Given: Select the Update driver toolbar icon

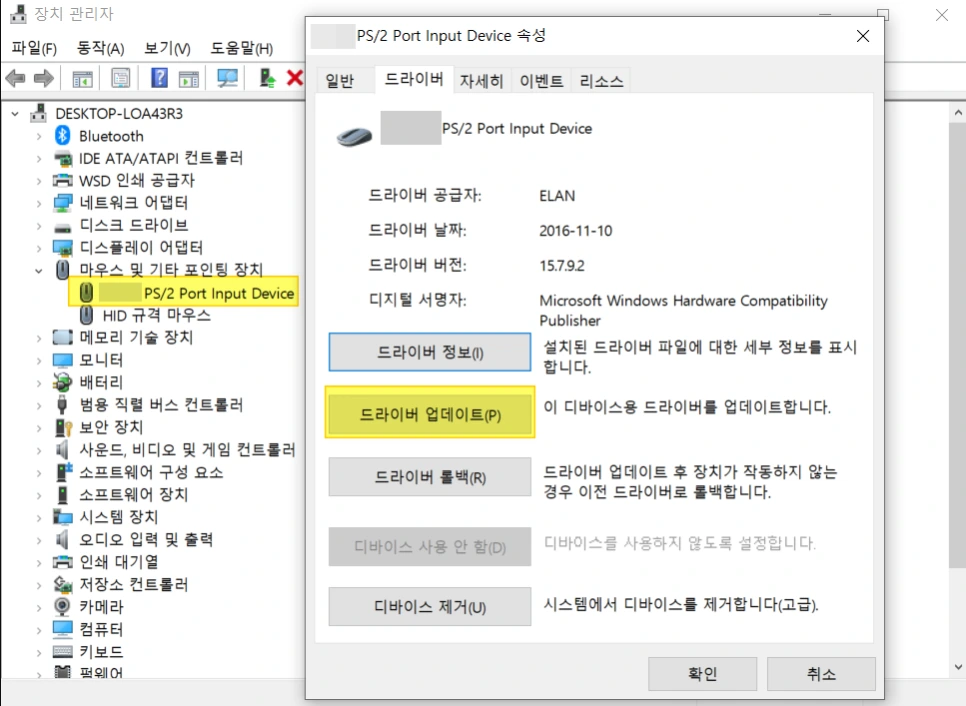Looking at the screenshot, I should tap(265, 78).
